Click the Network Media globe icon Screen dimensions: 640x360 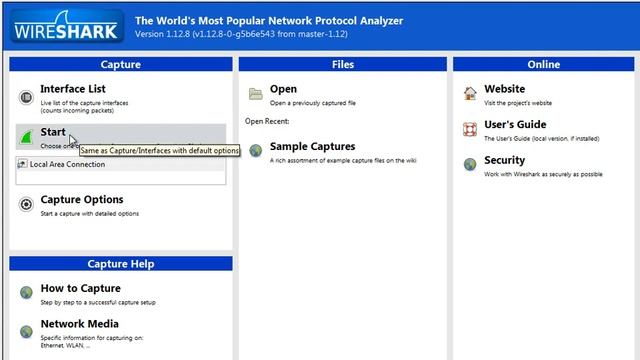[26, 331]
